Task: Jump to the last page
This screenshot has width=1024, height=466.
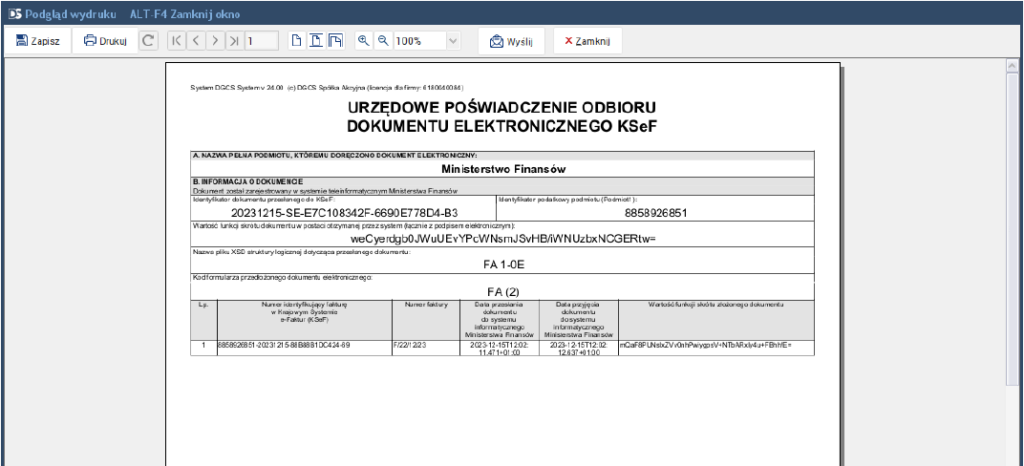Action: [234, 41]
